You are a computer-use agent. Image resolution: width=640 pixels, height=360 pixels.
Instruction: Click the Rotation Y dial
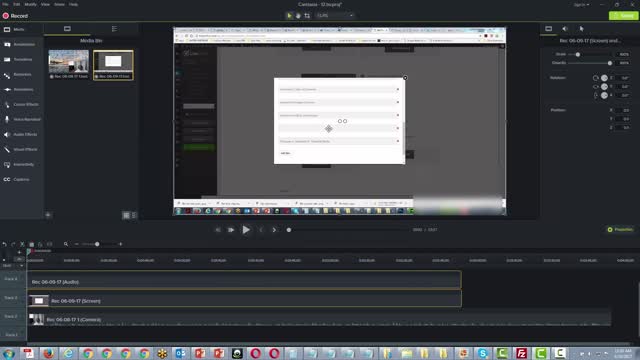(x=604, y=87)
